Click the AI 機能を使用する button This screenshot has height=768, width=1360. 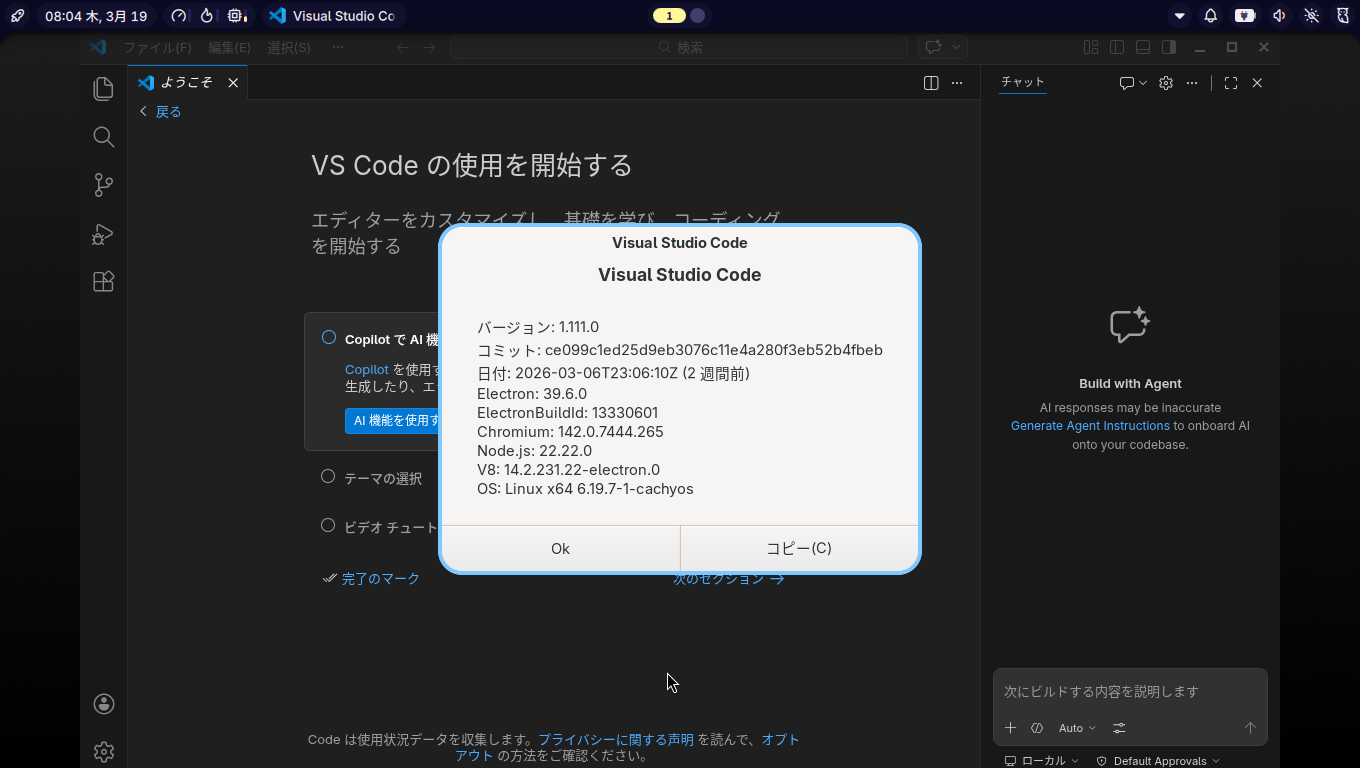[x=393, y=421]
